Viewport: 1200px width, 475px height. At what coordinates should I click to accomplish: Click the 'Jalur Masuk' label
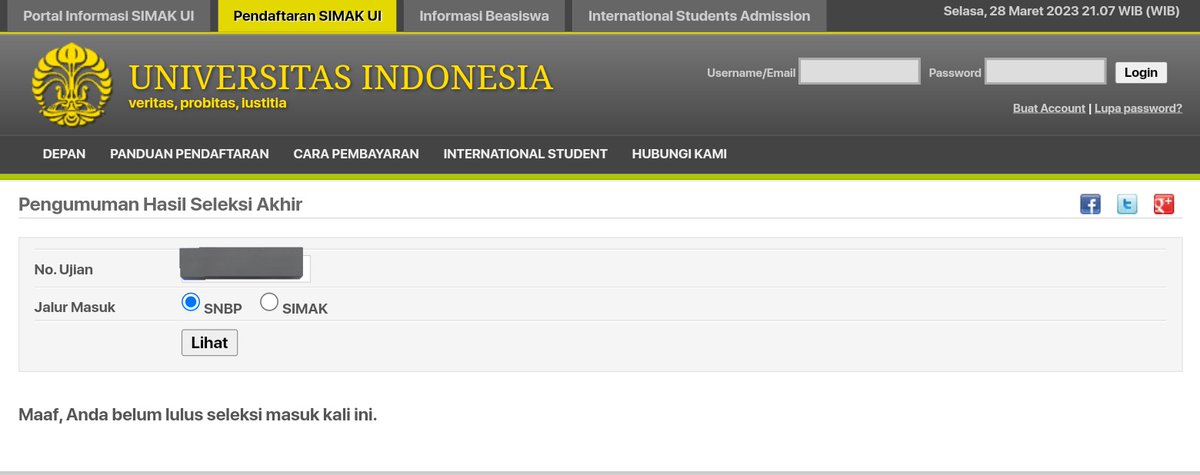pos(75,307)
